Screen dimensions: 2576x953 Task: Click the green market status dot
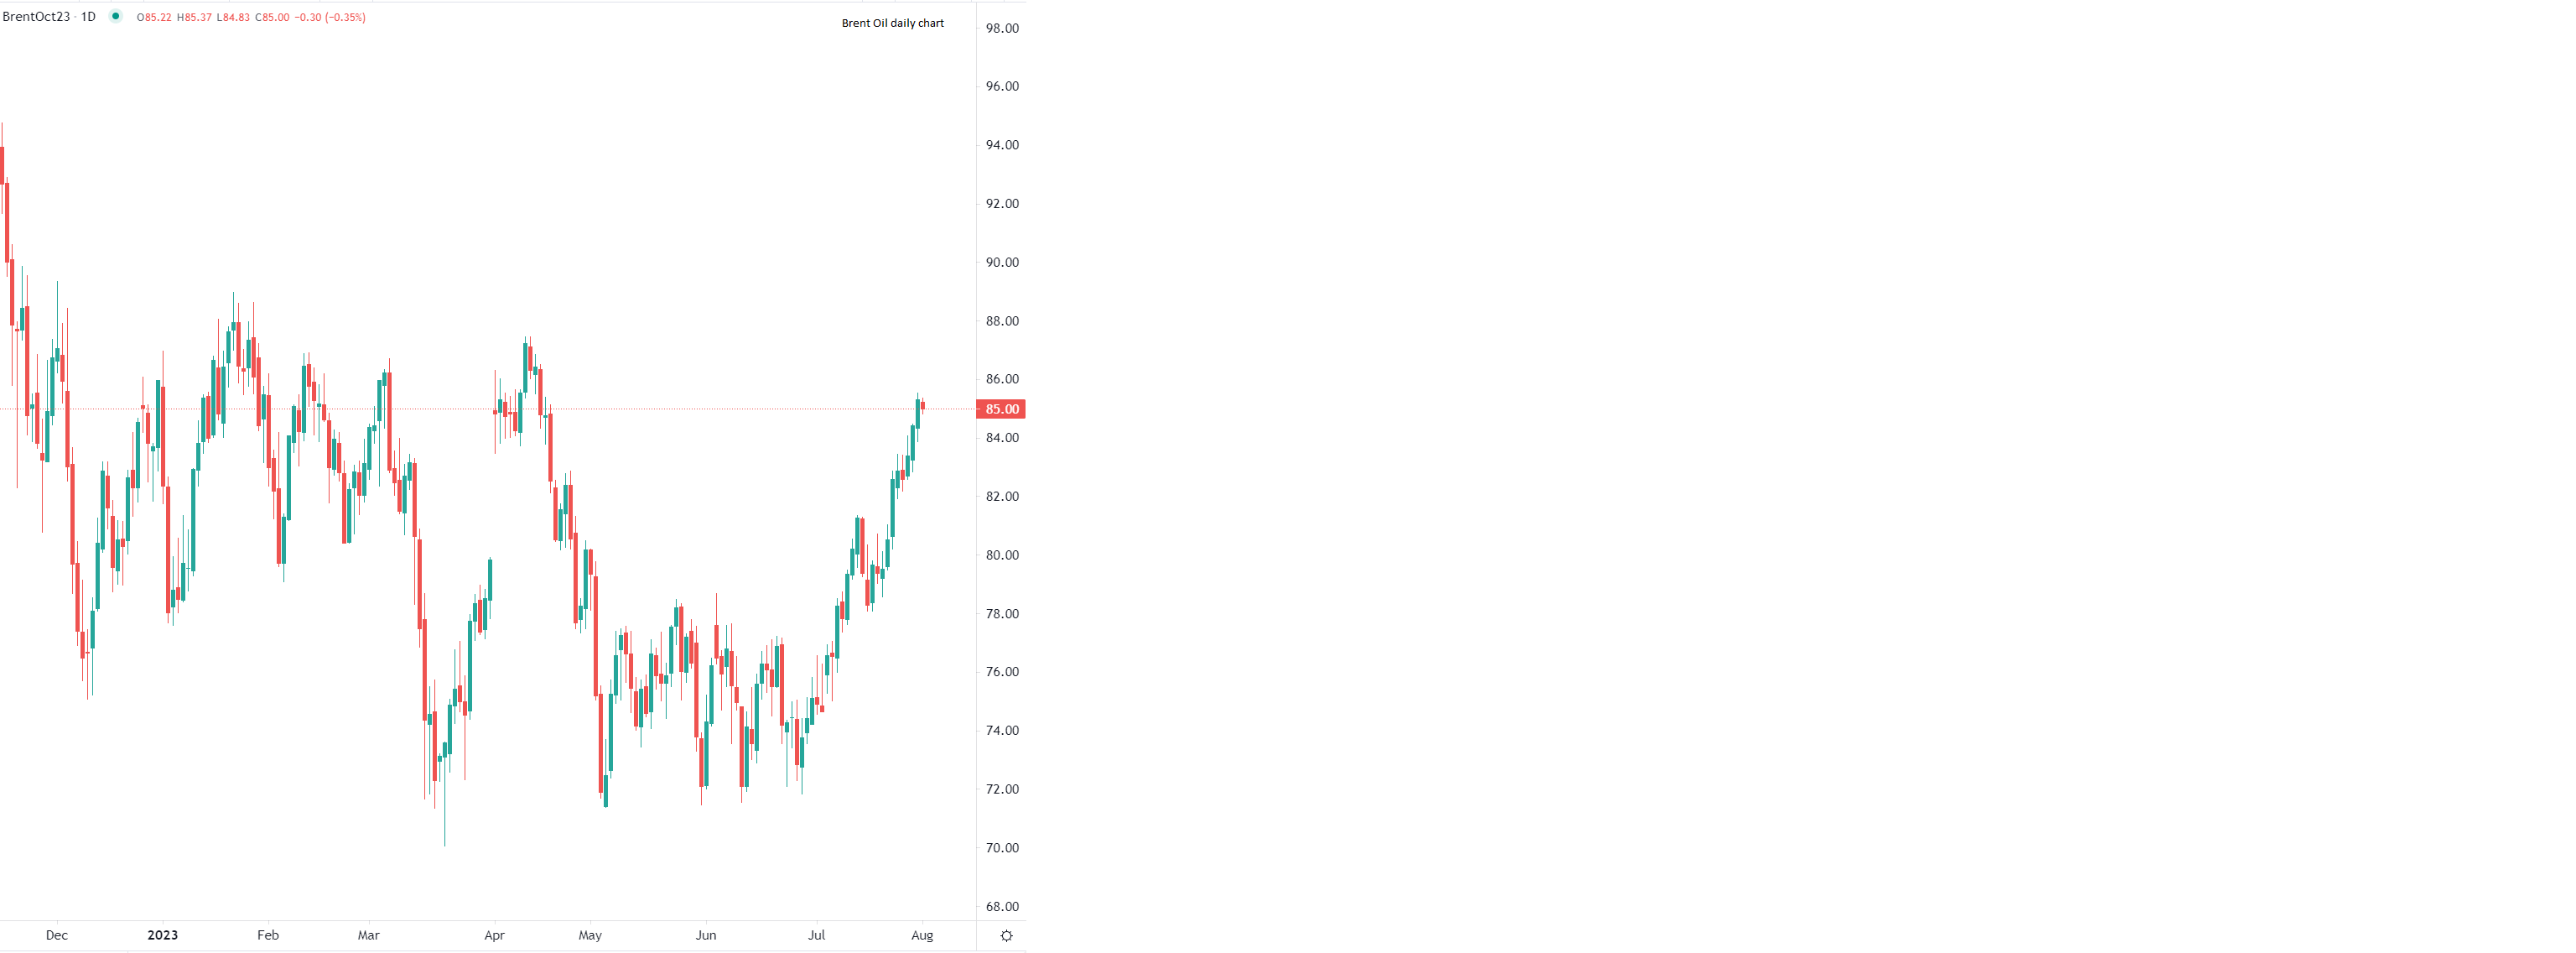(116, 16)
